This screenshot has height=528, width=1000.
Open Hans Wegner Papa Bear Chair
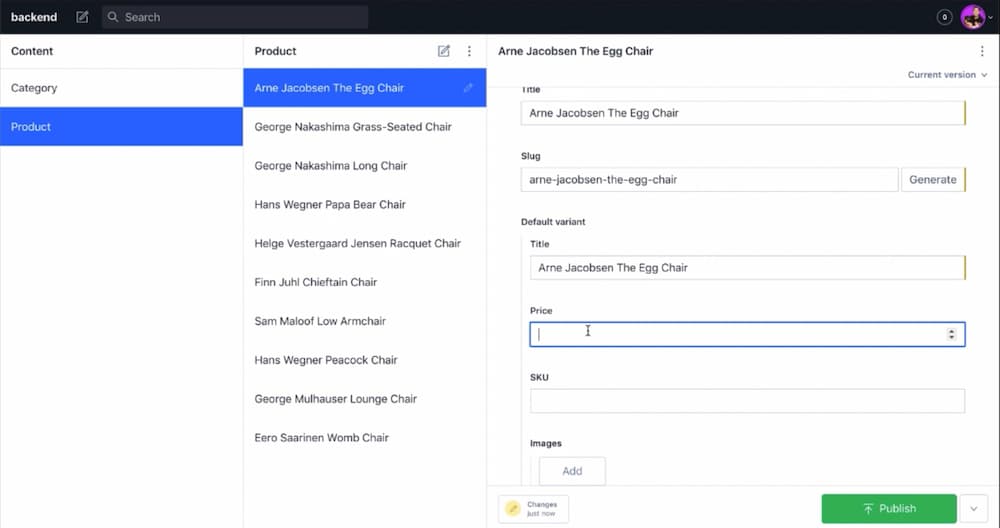coord(330,205)
